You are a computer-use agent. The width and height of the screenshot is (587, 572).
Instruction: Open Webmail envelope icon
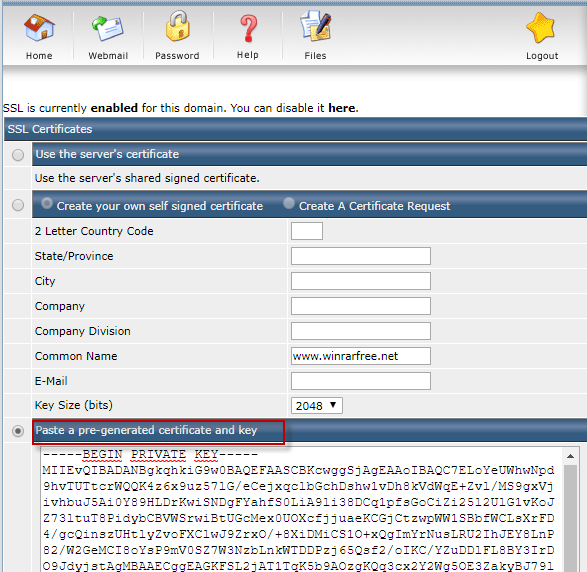(108, 29)
